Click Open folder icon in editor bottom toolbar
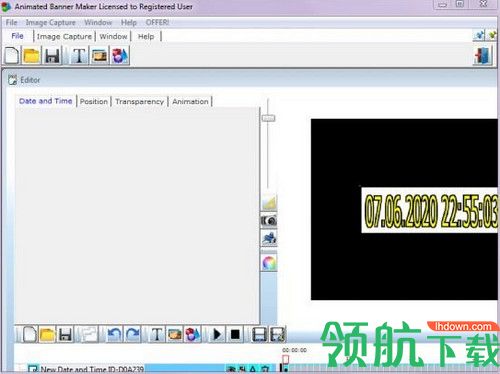500x374 pixels. tap(47, 334)
